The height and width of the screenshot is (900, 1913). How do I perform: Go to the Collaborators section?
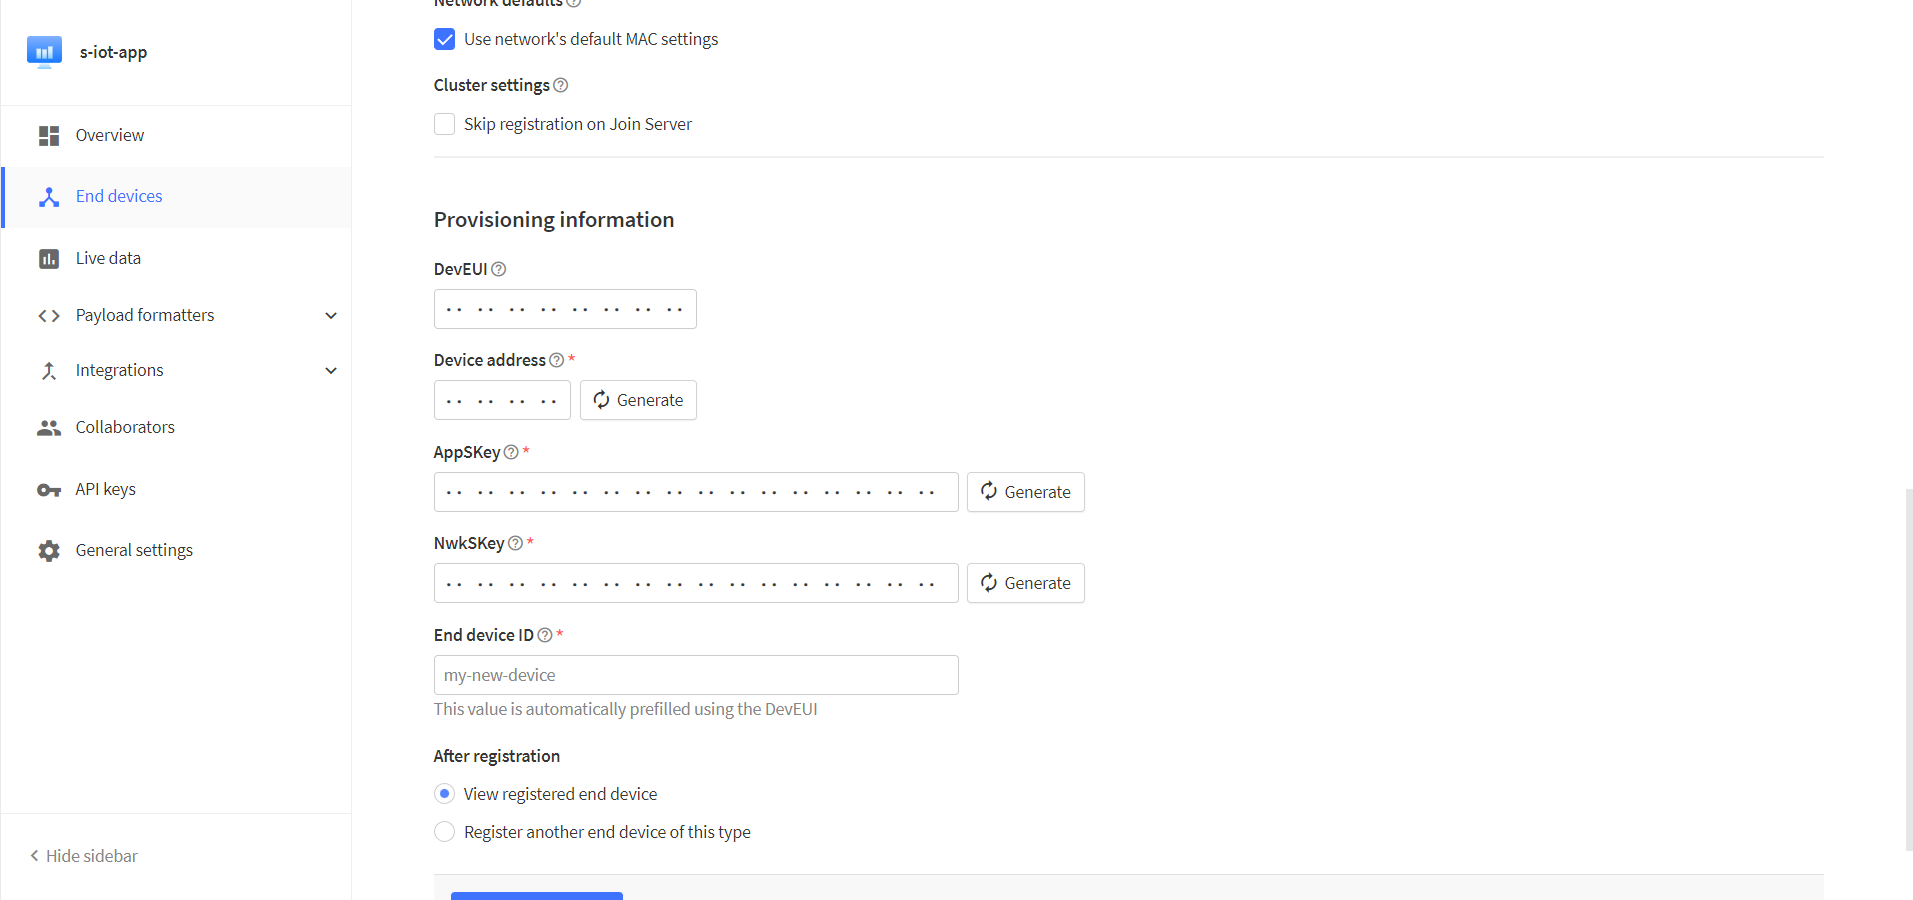click(x=125, y=427)
